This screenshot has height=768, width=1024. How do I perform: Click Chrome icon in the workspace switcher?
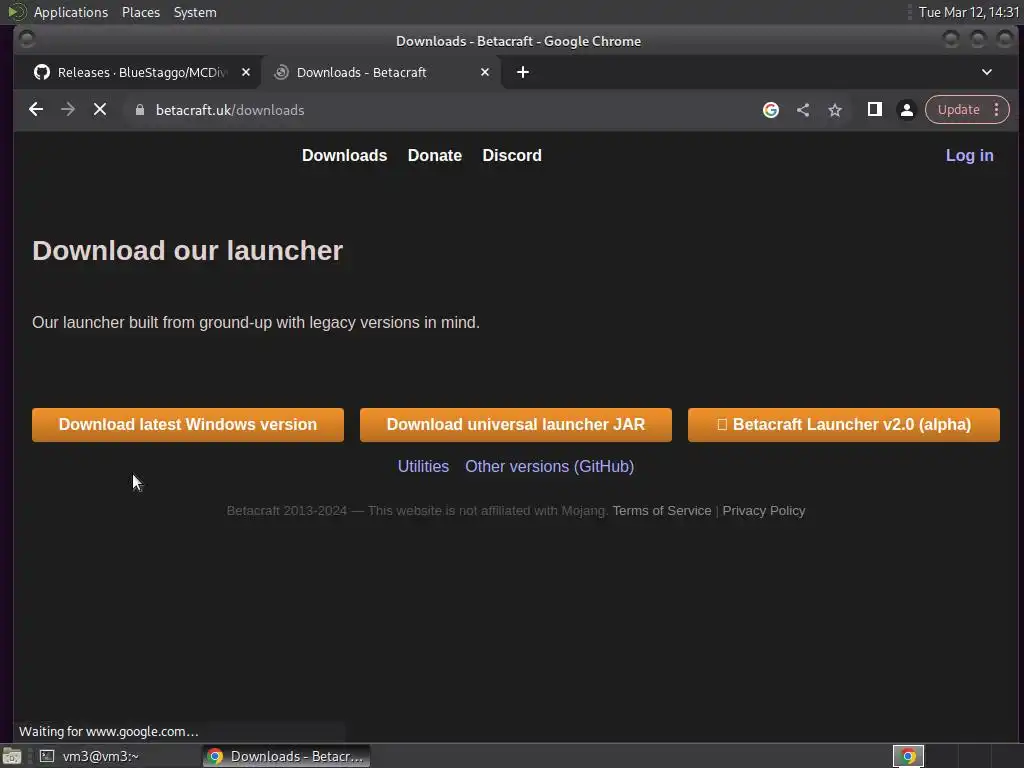[908, 756]
